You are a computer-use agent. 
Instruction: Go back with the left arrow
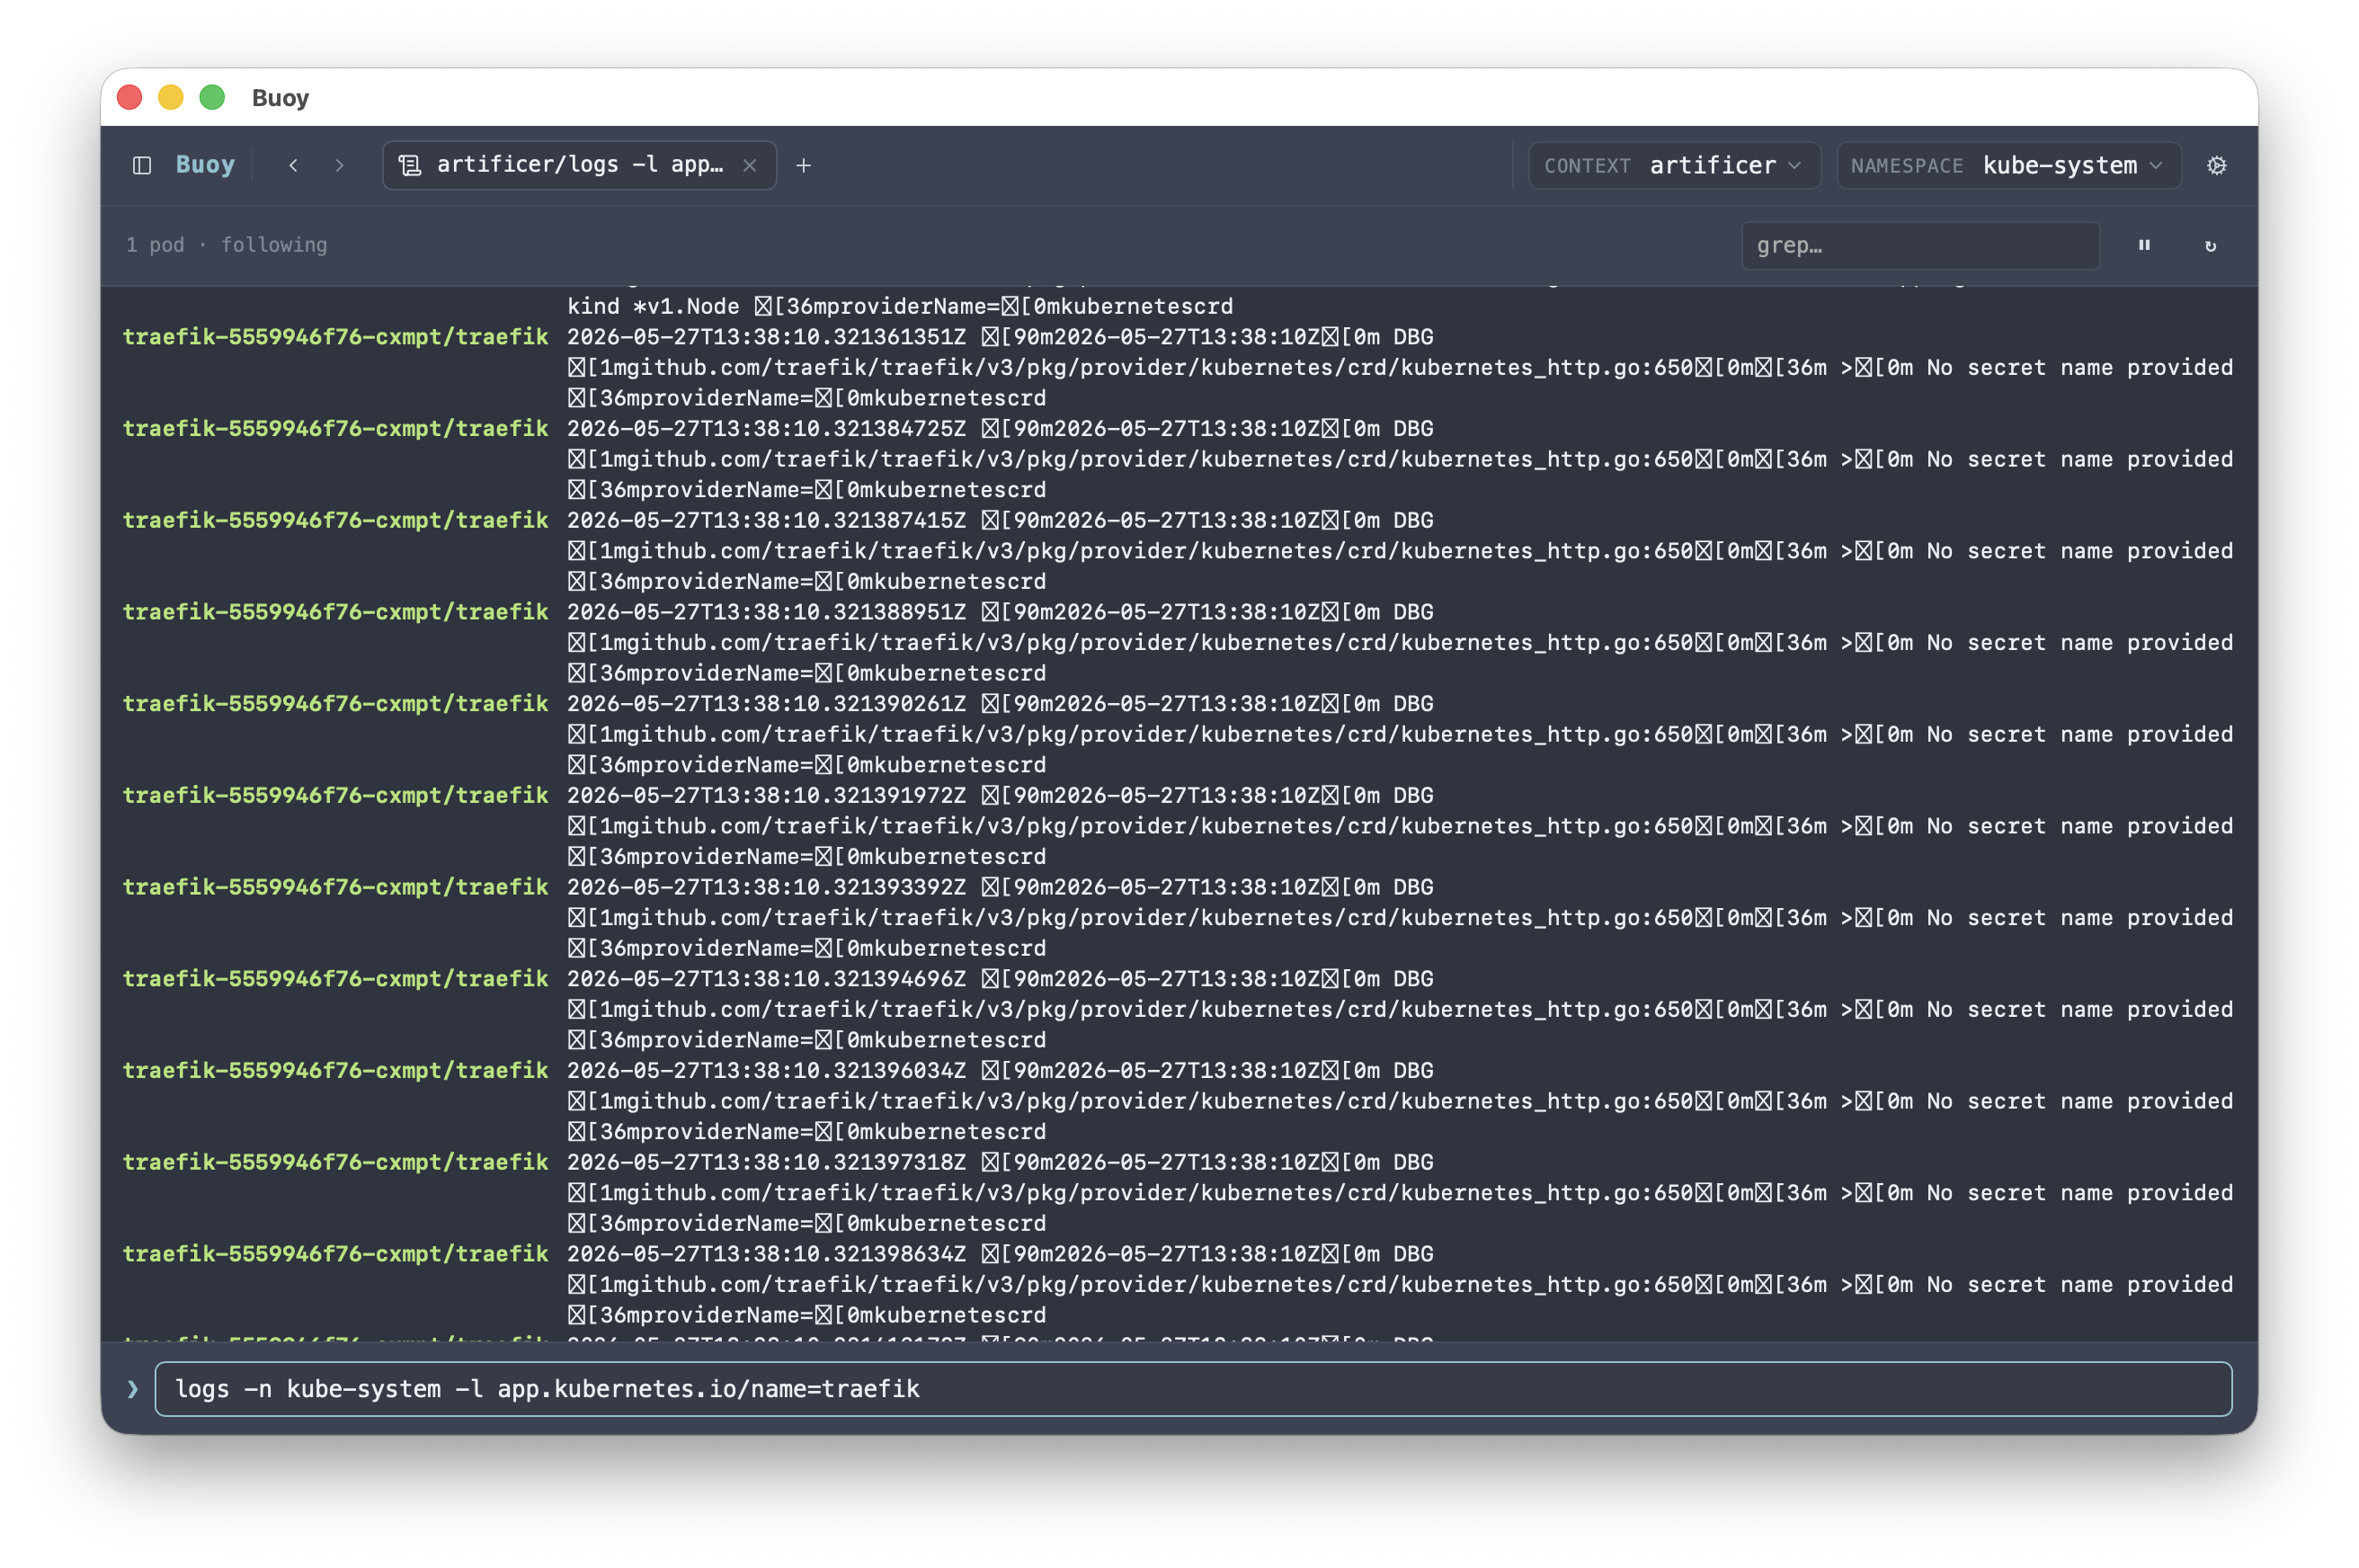click(293, 165)
